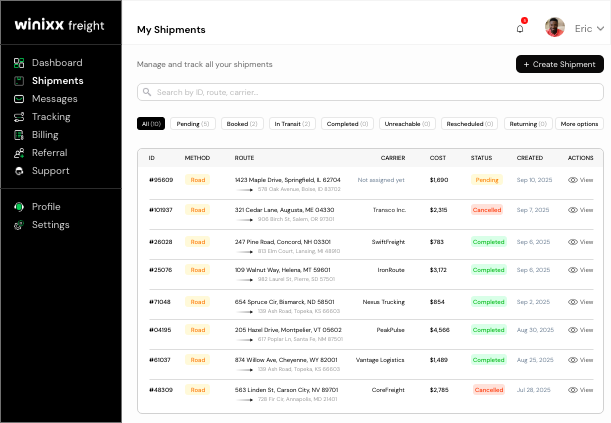This screenshot has width=611, height=423.
Task: Click the Create Shipment button
Action: [559, 64]
